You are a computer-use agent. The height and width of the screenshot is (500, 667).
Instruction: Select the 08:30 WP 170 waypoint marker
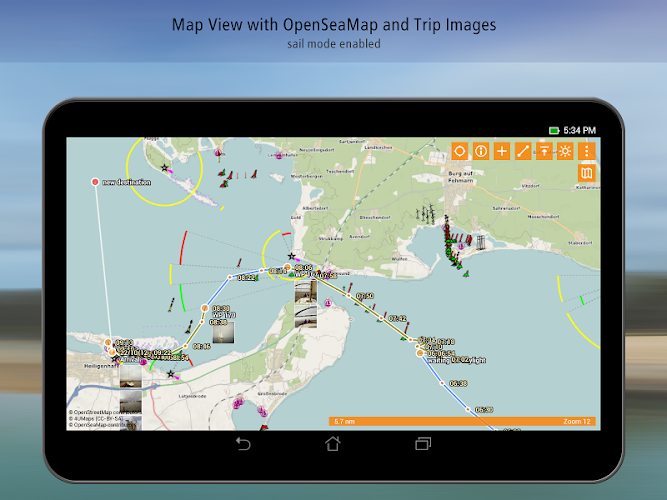click(x=205, y=308)
